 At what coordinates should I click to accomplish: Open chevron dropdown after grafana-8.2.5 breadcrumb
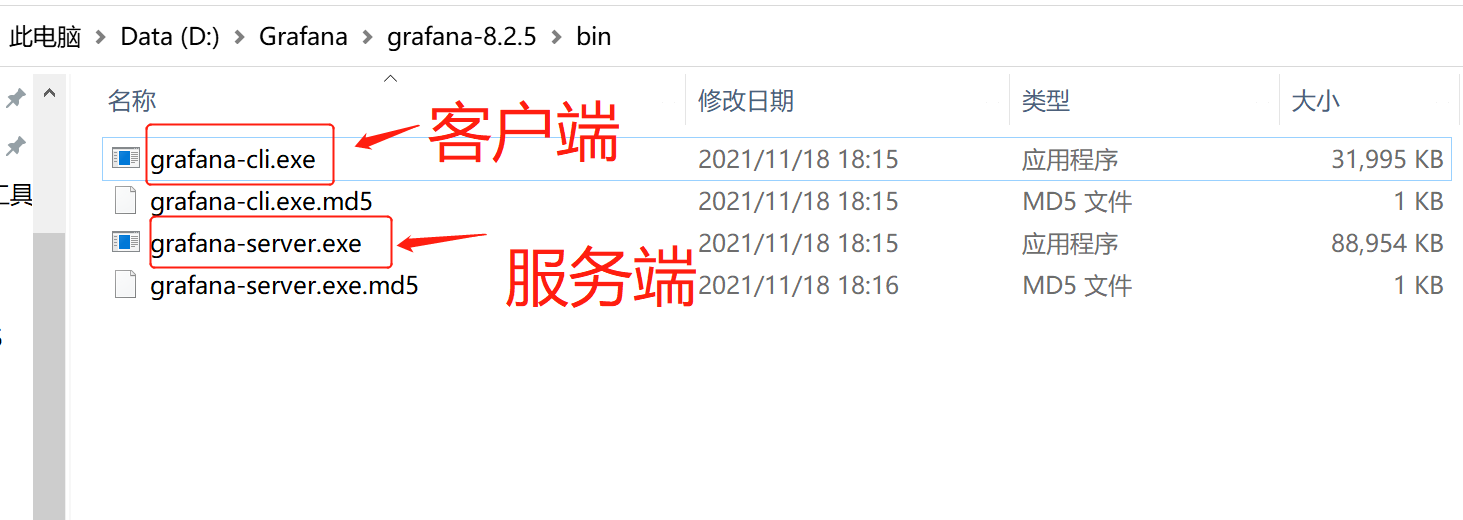(557, 37)
